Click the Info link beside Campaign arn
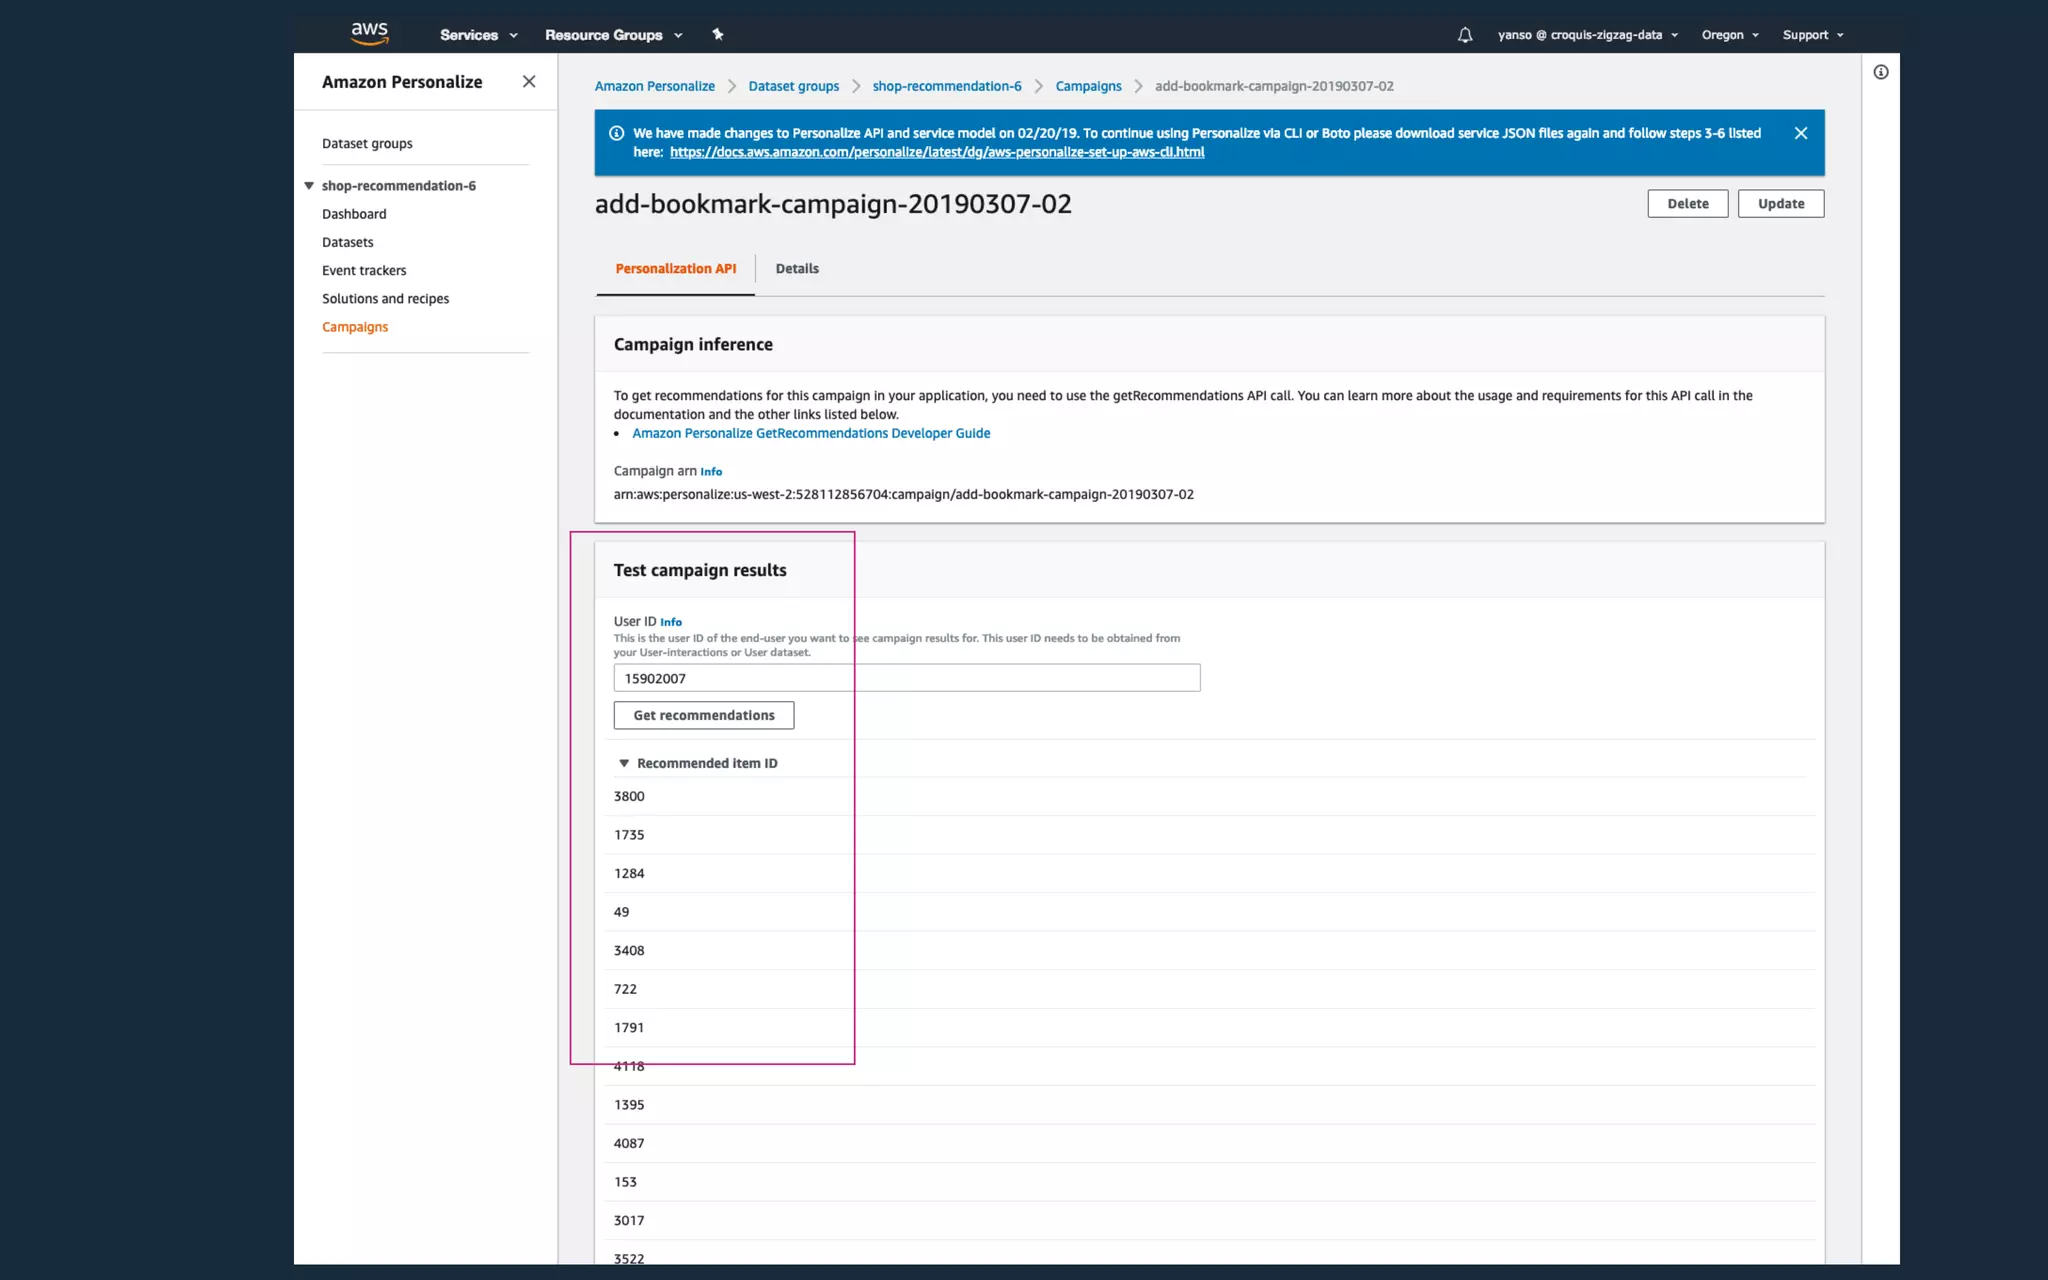Screen dimensions: 2048x1280 (x=711, y=472)
